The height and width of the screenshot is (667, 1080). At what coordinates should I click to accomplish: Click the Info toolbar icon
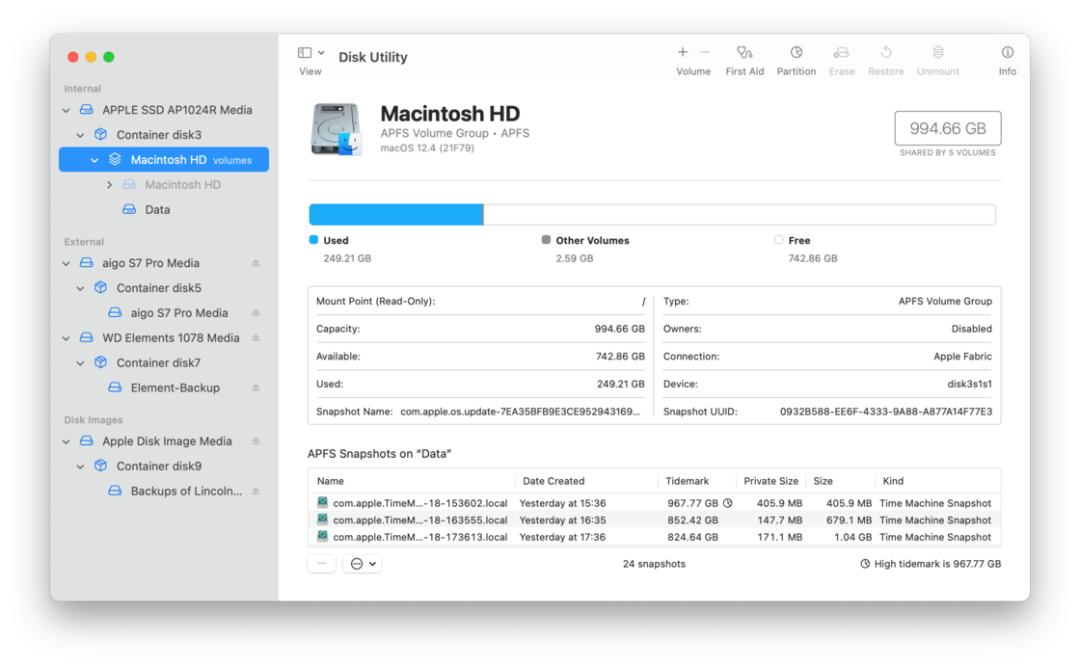point(1007,53)
